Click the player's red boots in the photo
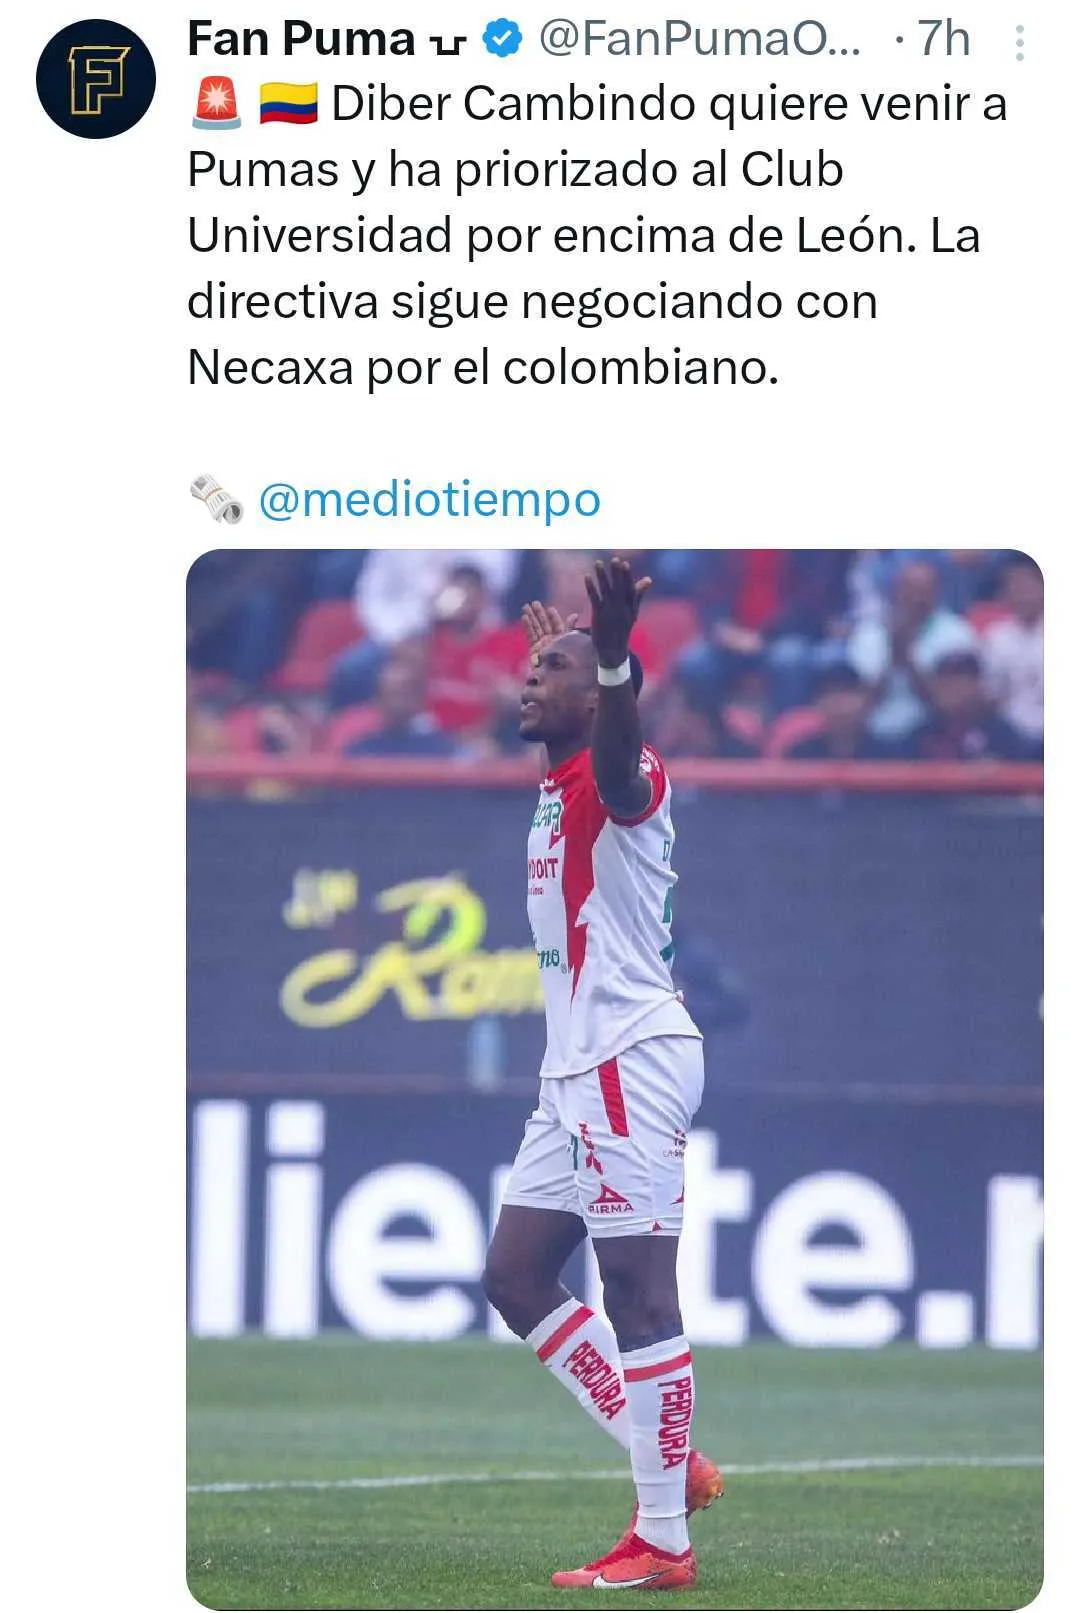This screenshot has height=1613, width=1080. point(642,1530)
